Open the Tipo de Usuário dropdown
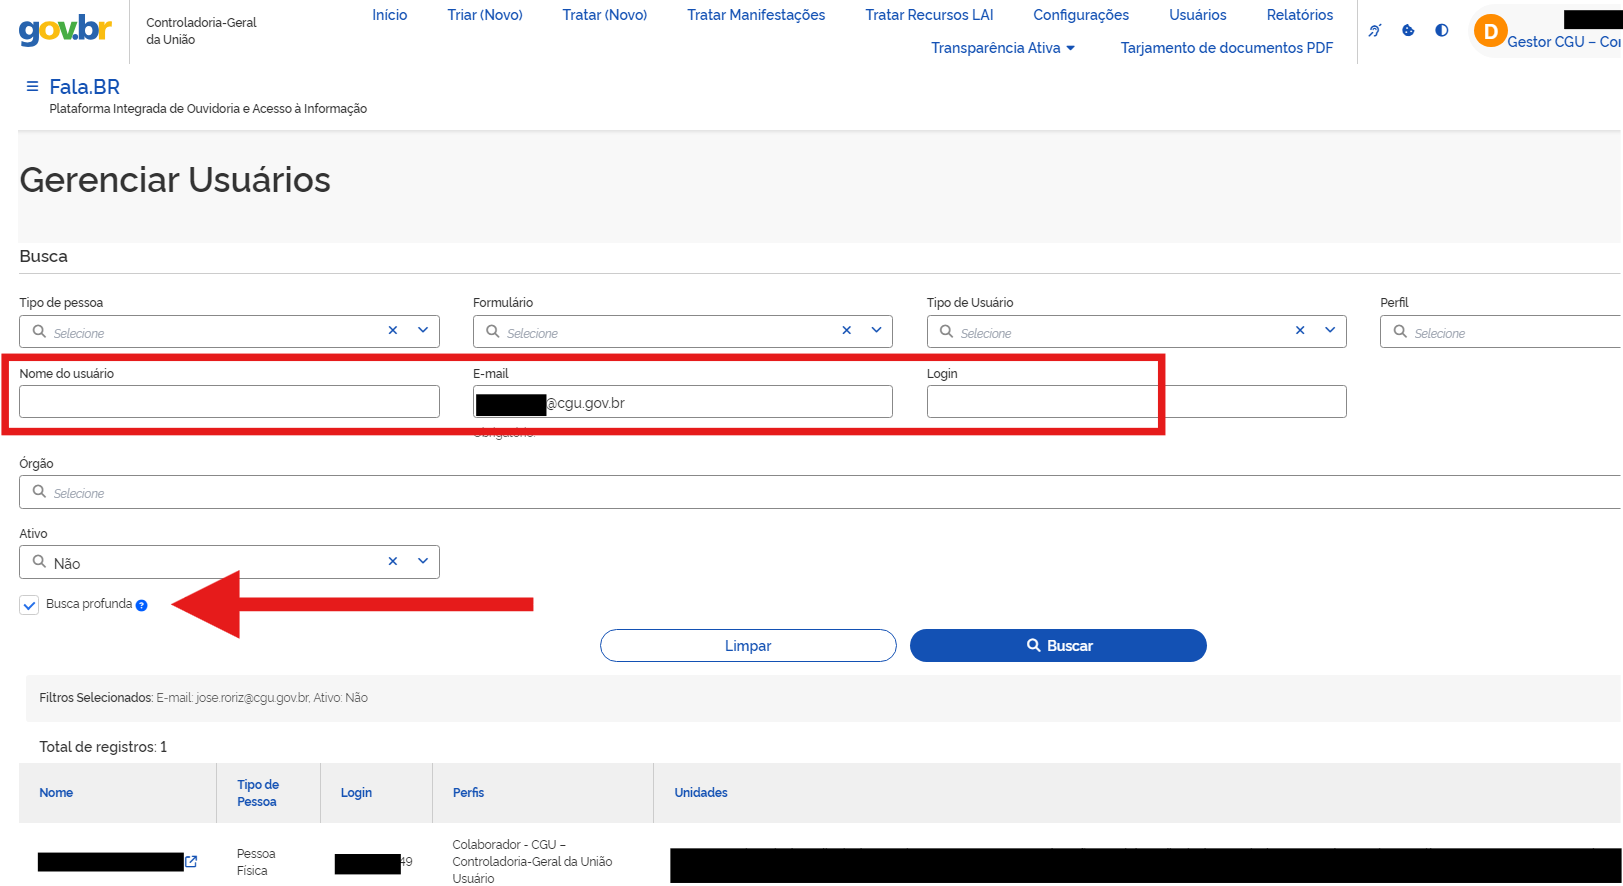The width and height of the screenshot is (1623, 886). [x=1330, y=330]
